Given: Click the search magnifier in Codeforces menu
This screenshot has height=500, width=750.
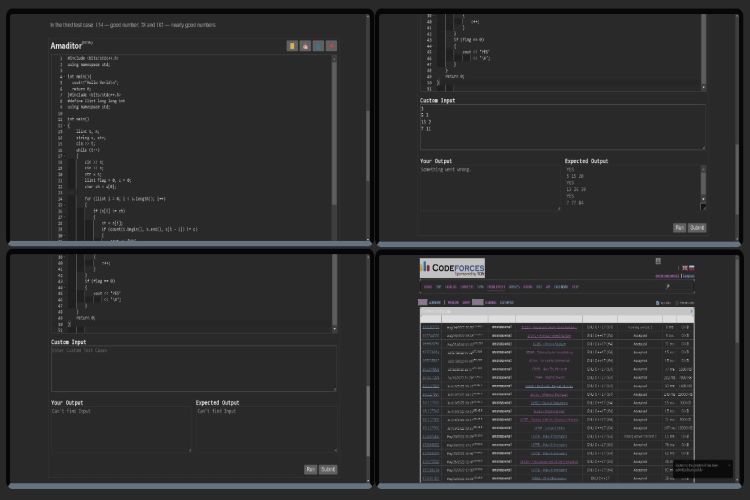Looking at the screenshot, I should 667,286.
